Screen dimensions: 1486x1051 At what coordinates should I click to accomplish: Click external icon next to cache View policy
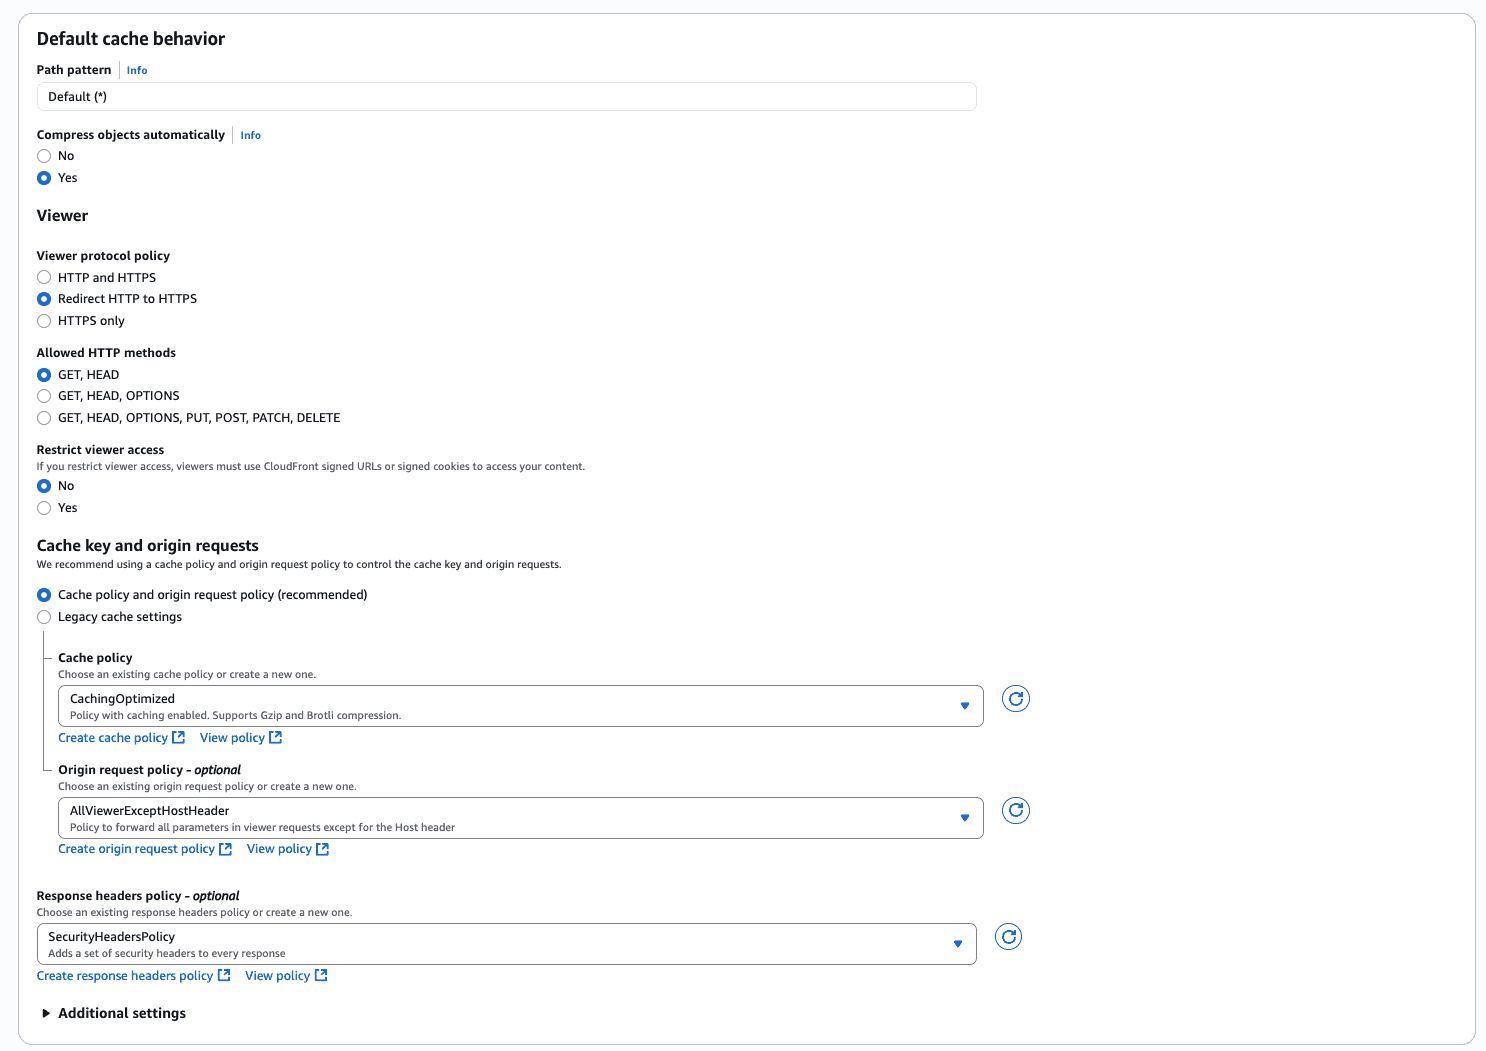click(x=276, y=737)
